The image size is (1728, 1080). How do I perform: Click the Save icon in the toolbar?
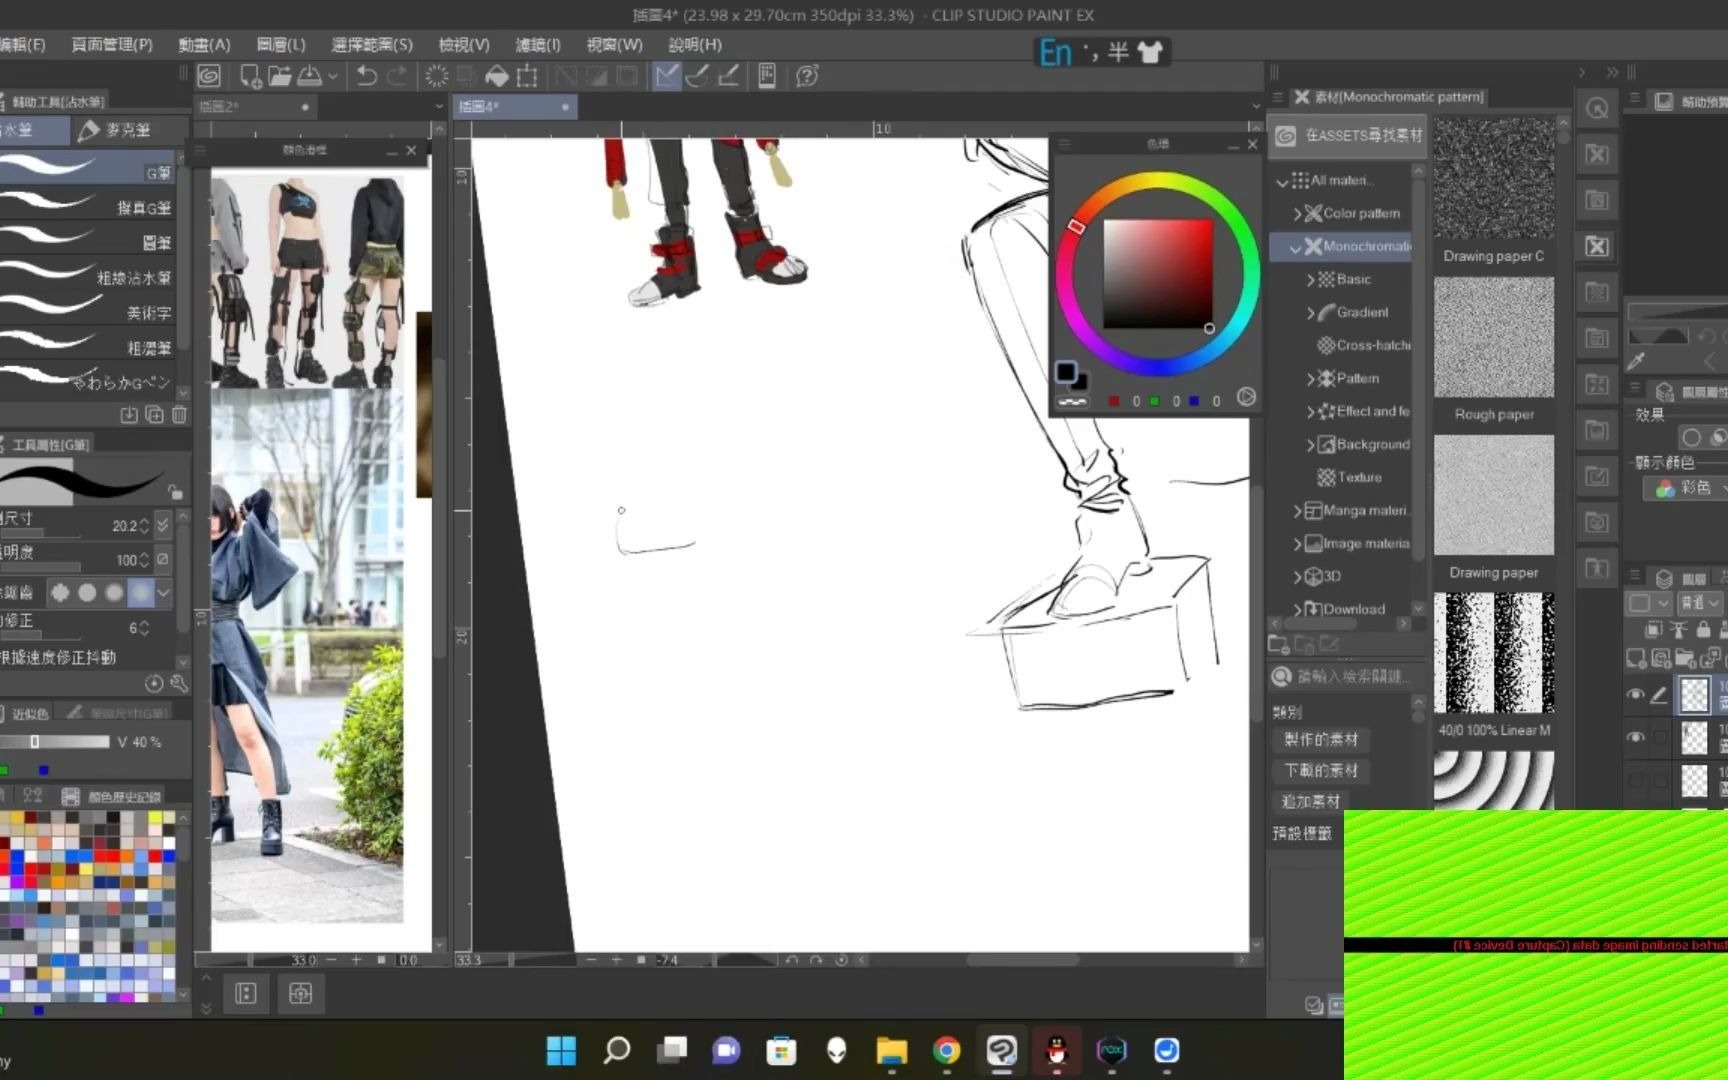(x=310, y=76)
